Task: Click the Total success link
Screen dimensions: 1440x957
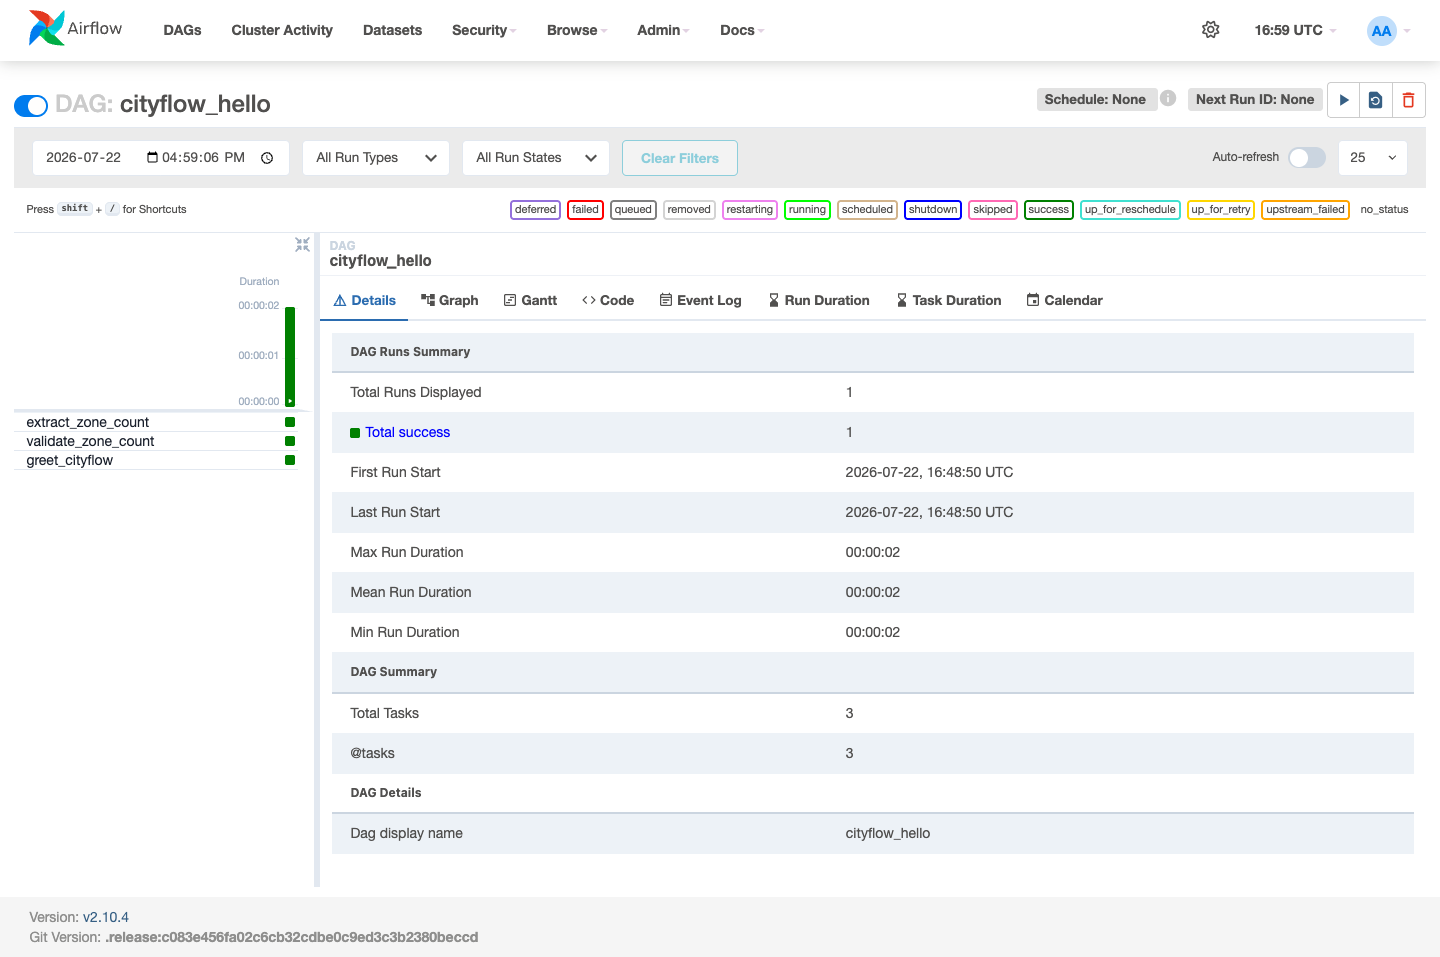Action: pyautogui.click(x=407, y=432)
